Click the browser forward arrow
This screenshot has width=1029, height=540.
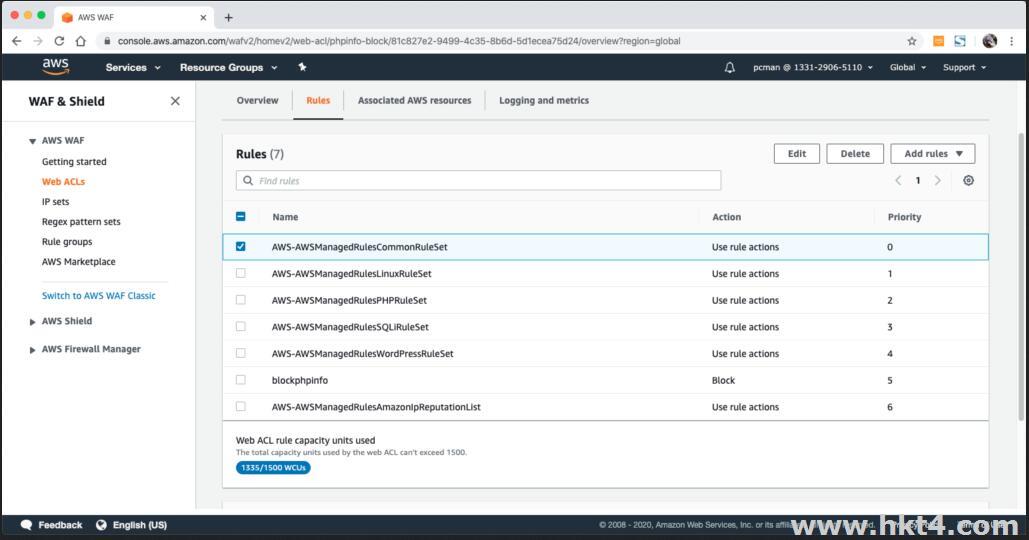tap(38, 41)
